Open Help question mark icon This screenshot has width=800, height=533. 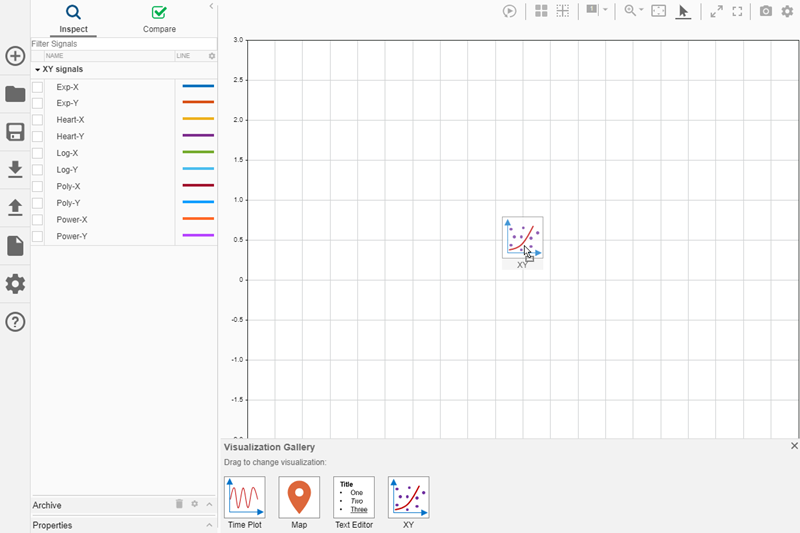coord(15,322)
